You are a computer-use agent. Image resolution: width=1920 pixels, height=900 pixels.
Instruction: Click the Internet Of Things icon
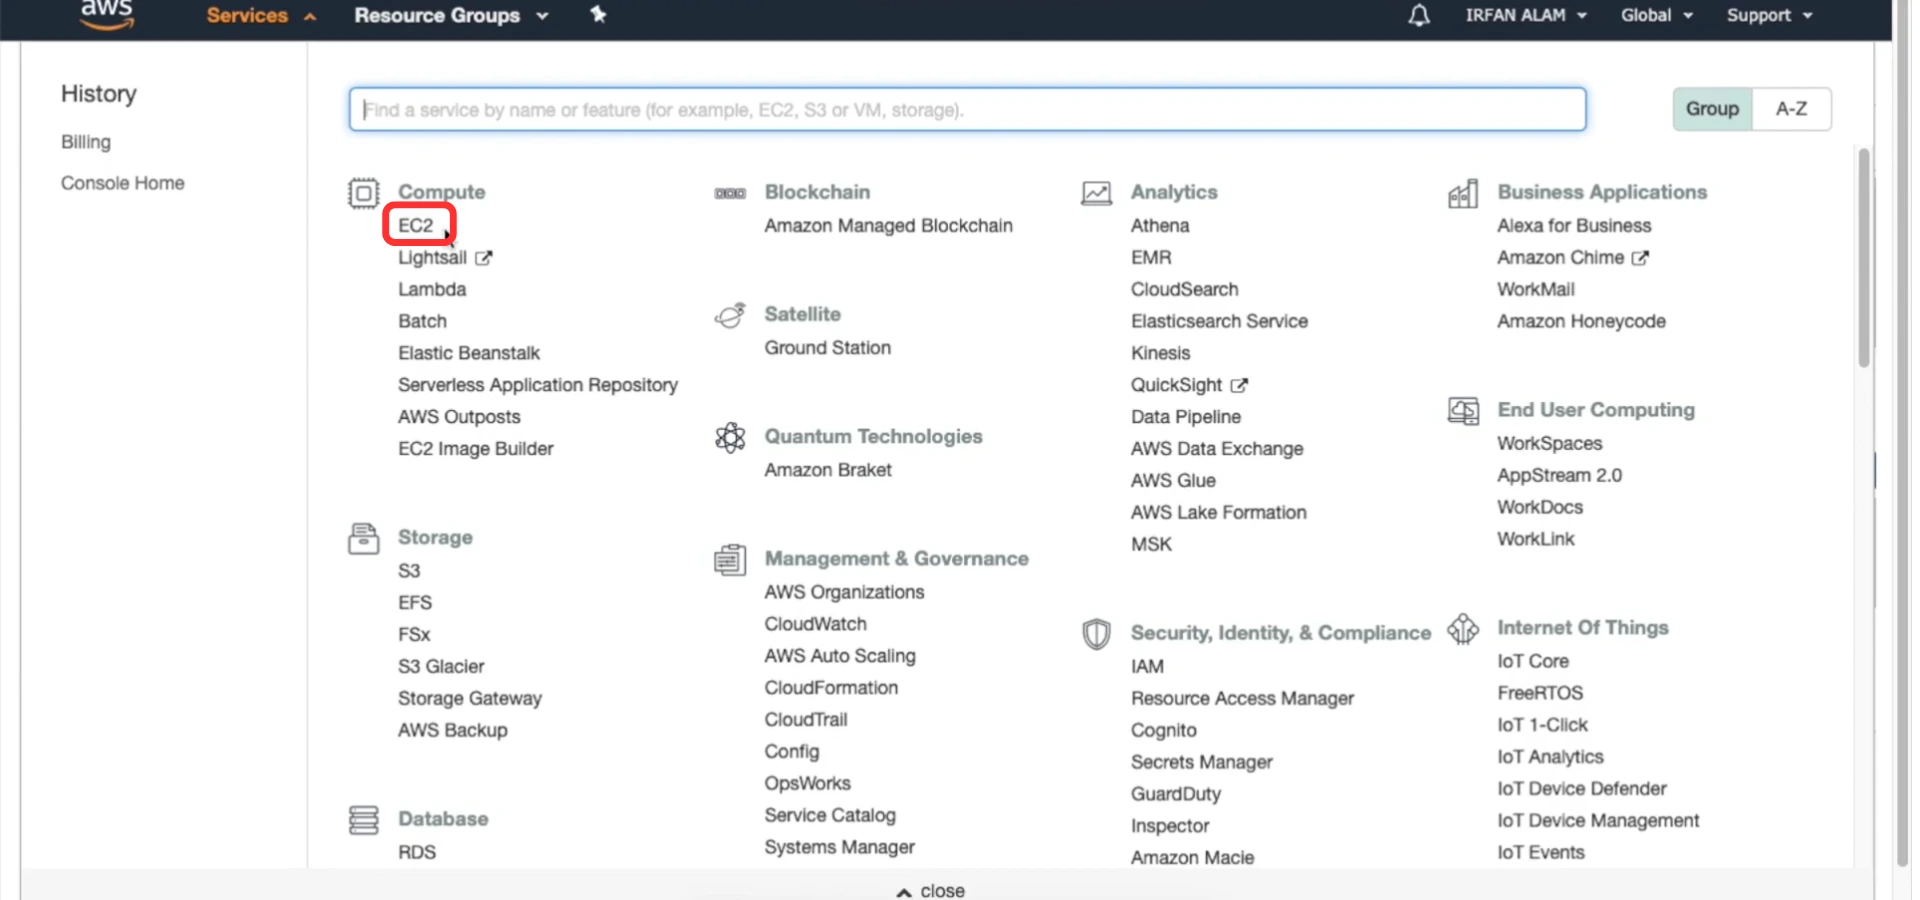(1463, 629)
